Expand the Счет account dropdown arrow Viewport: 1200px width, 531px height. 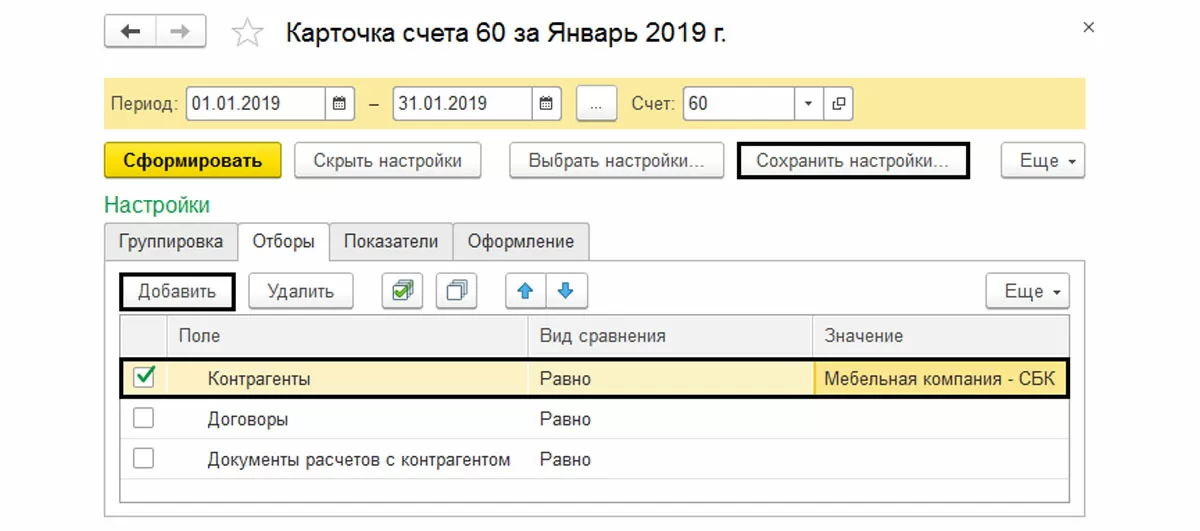(808, 103)
